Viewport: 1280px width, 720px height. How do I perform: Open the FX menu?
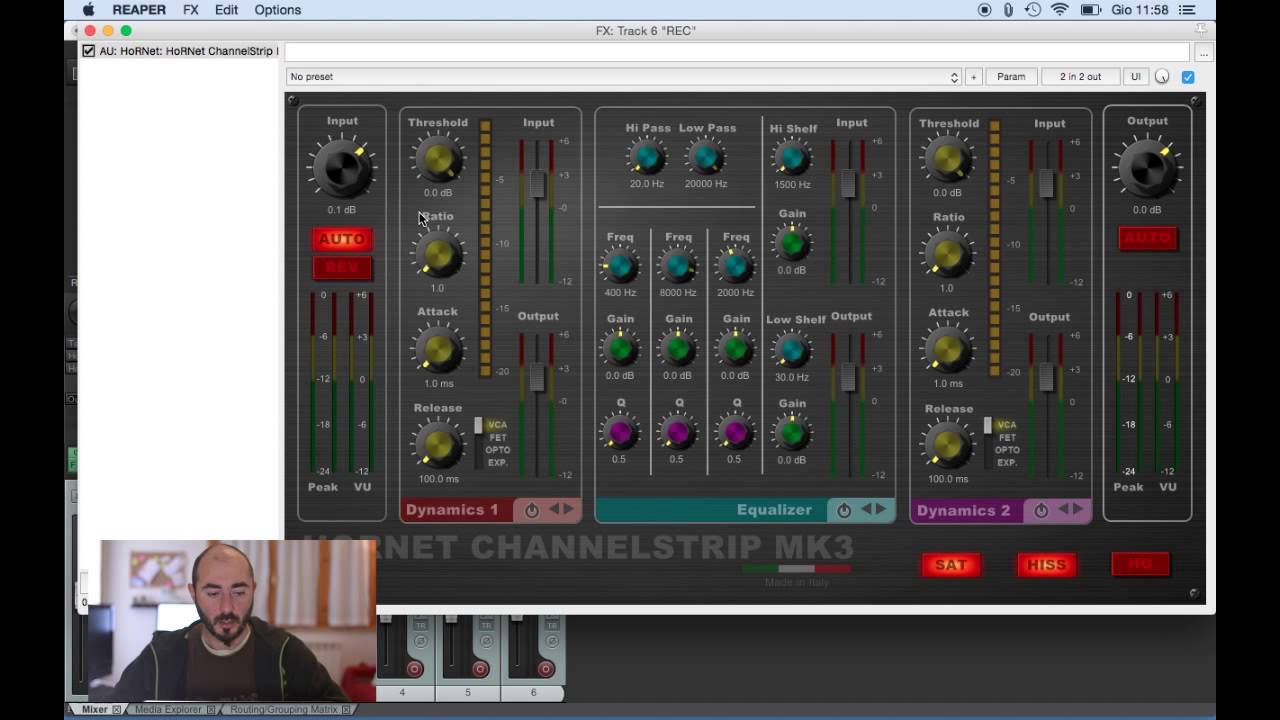(x=191, y=10)
